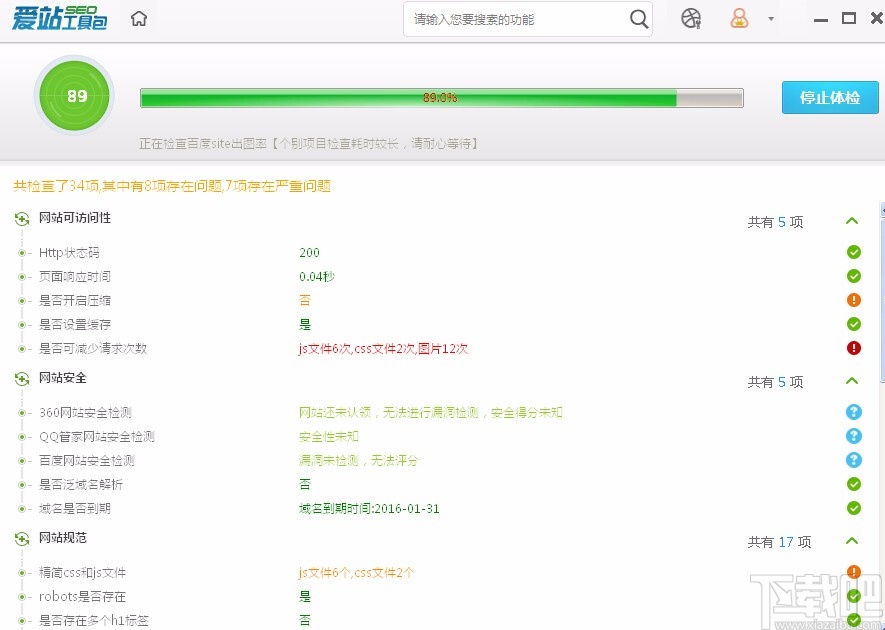Viewport: 885px width, 630px height.
Task: Click the green check icon for Http状态码
Action: click(853, 252)
